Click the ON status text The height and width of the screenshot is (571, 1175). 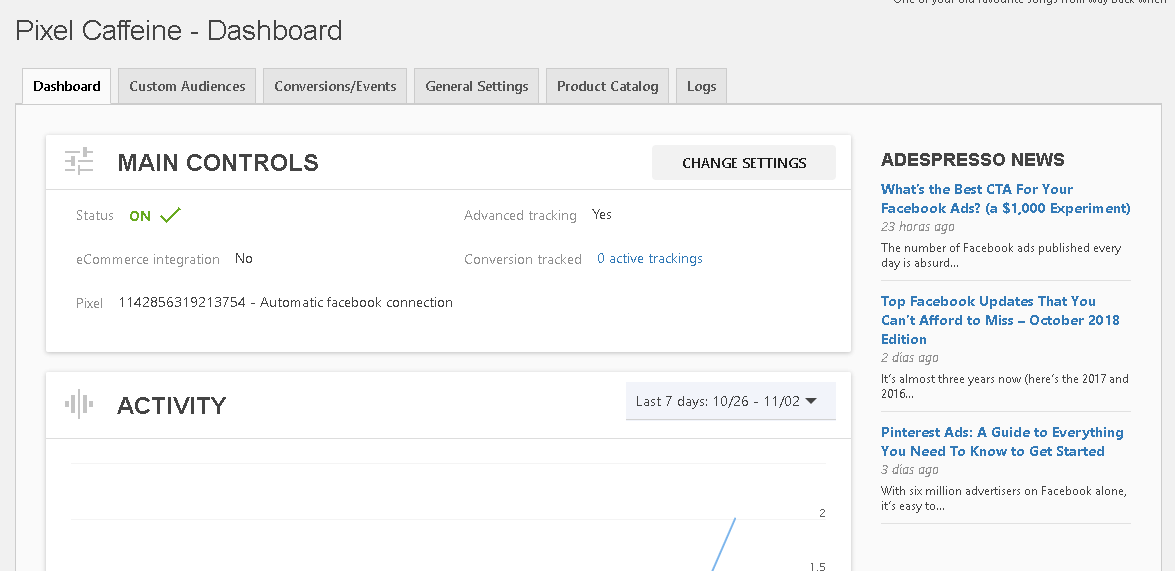coord(140,216)
